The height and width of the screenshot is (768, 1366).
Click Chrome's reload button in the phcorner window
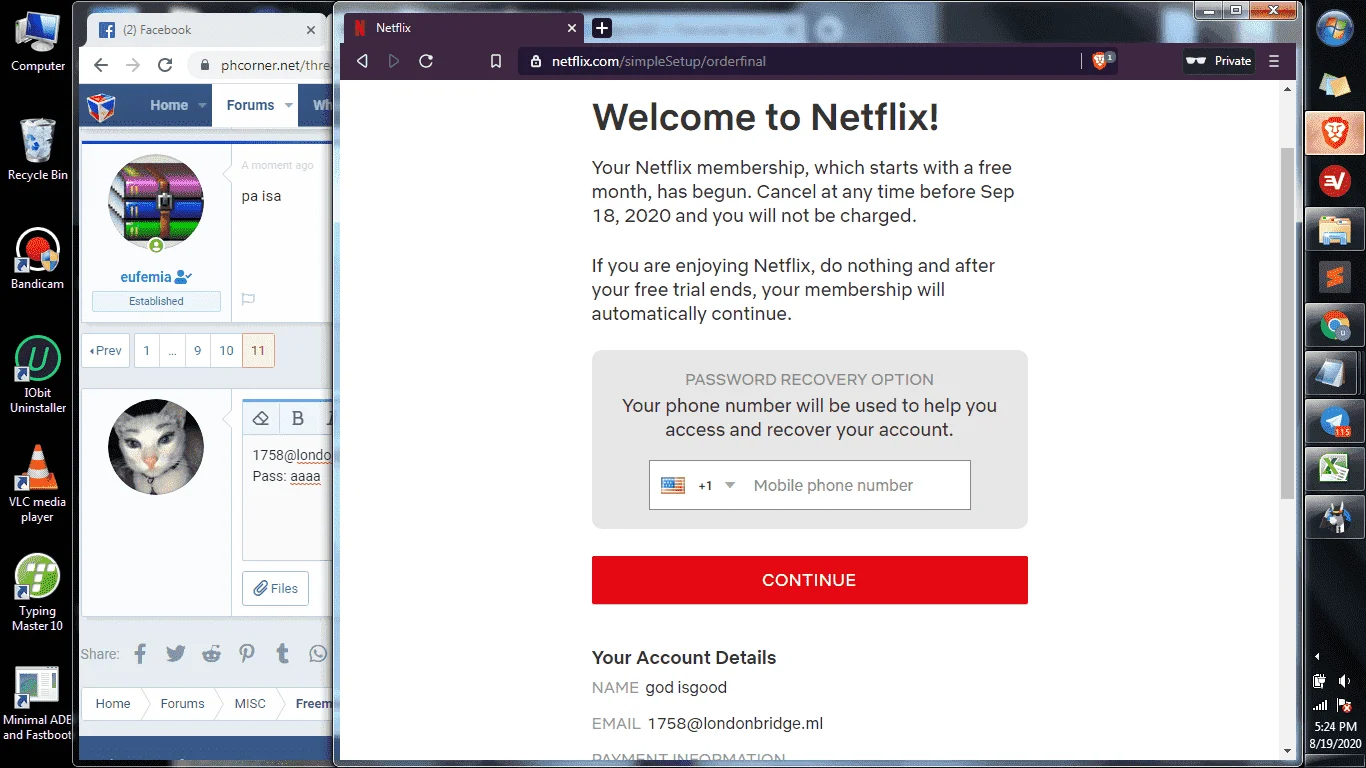pos(165,65)
